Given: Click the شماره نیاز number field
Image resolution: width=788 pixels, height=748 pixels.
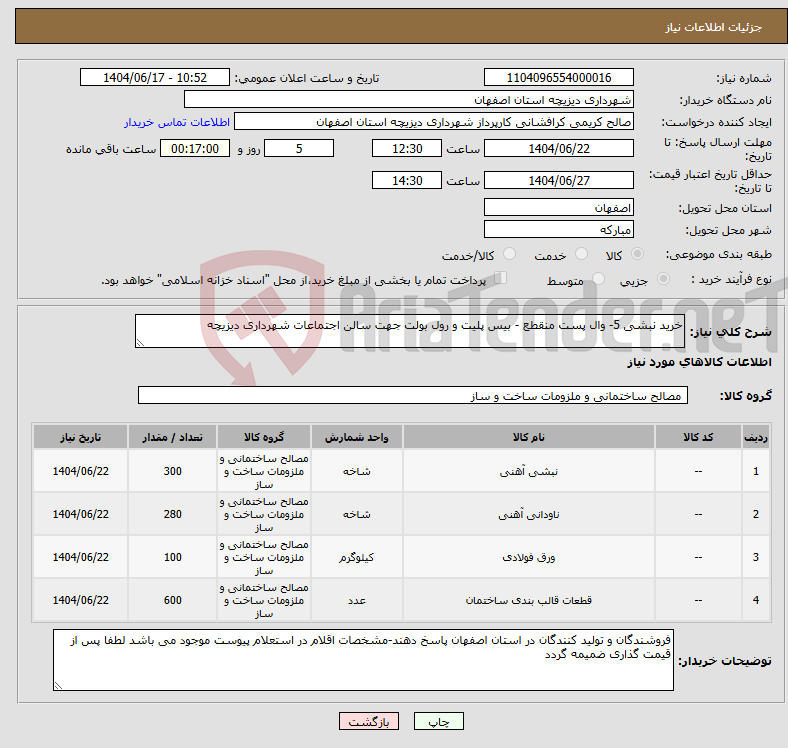Looking at the screenshot, I should 558,77.
